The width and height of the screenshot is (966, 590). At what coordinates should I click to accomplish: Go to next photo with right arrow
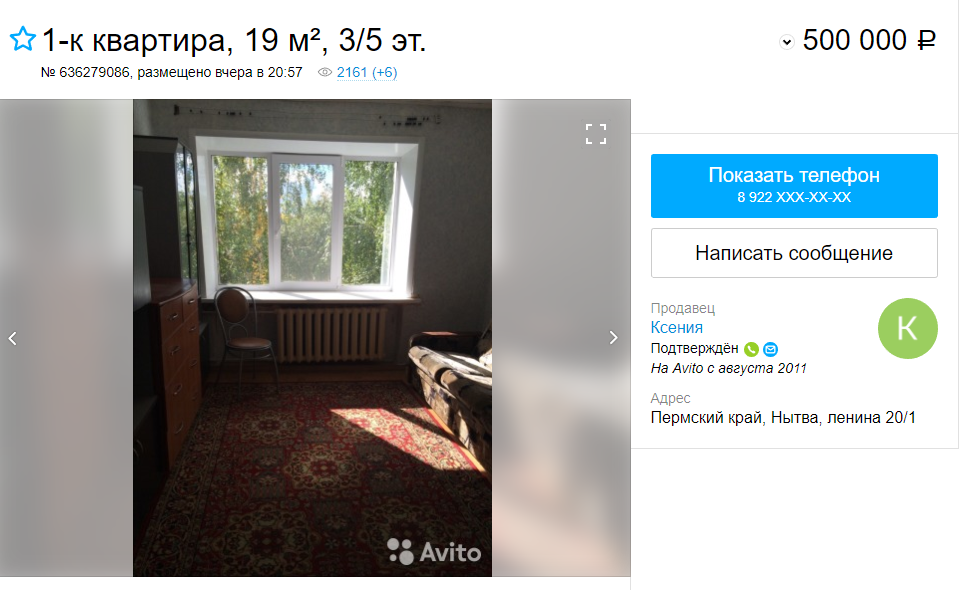[613, 337]
